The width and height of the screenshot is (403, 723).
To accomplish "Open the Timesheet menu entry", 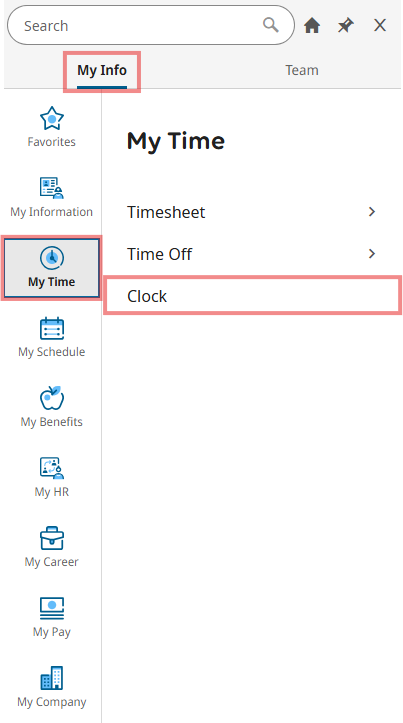I will pyautogui.click(x=252, y=212).
